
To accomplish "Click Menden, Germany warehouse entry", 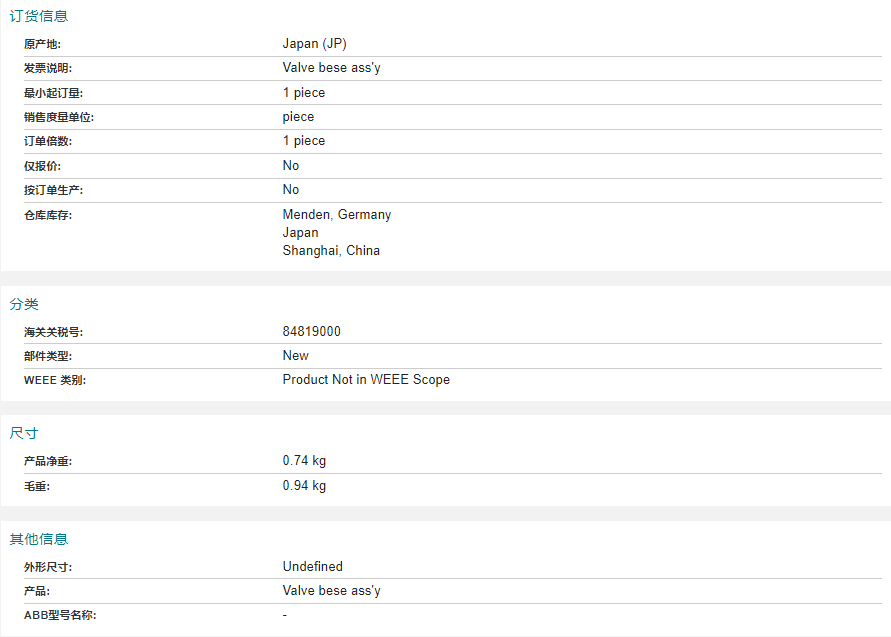I will [336, 214].
